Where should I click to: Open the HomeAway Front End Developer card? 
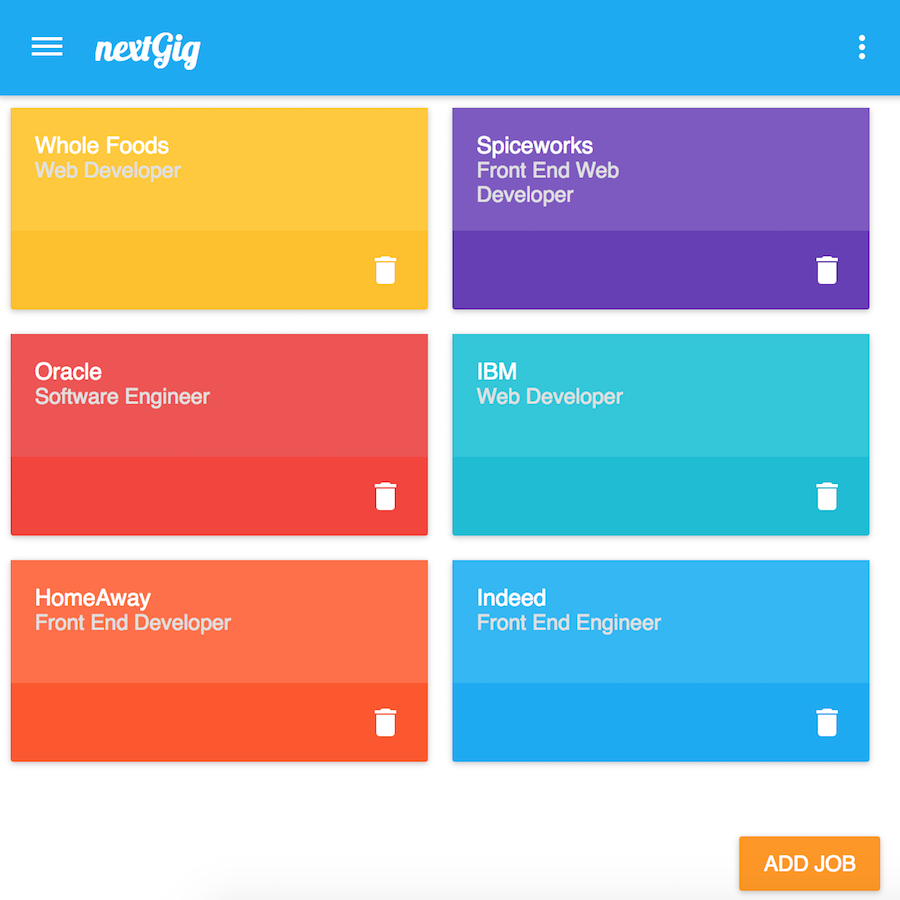[219, 661]
